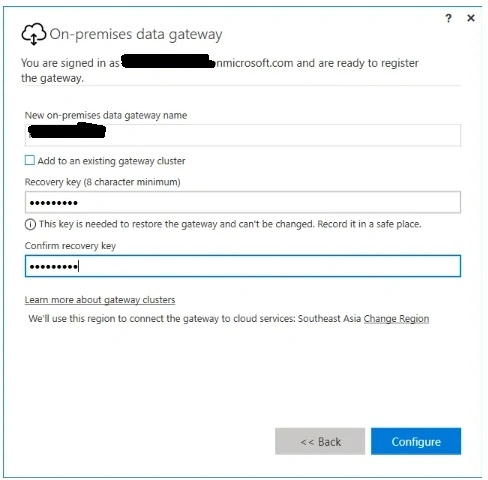The width and height of the screenshot is (488, 480).
Task: Click the 'Southeast Asia' region text
Action: pyautogui.click(x=329, y=319)
